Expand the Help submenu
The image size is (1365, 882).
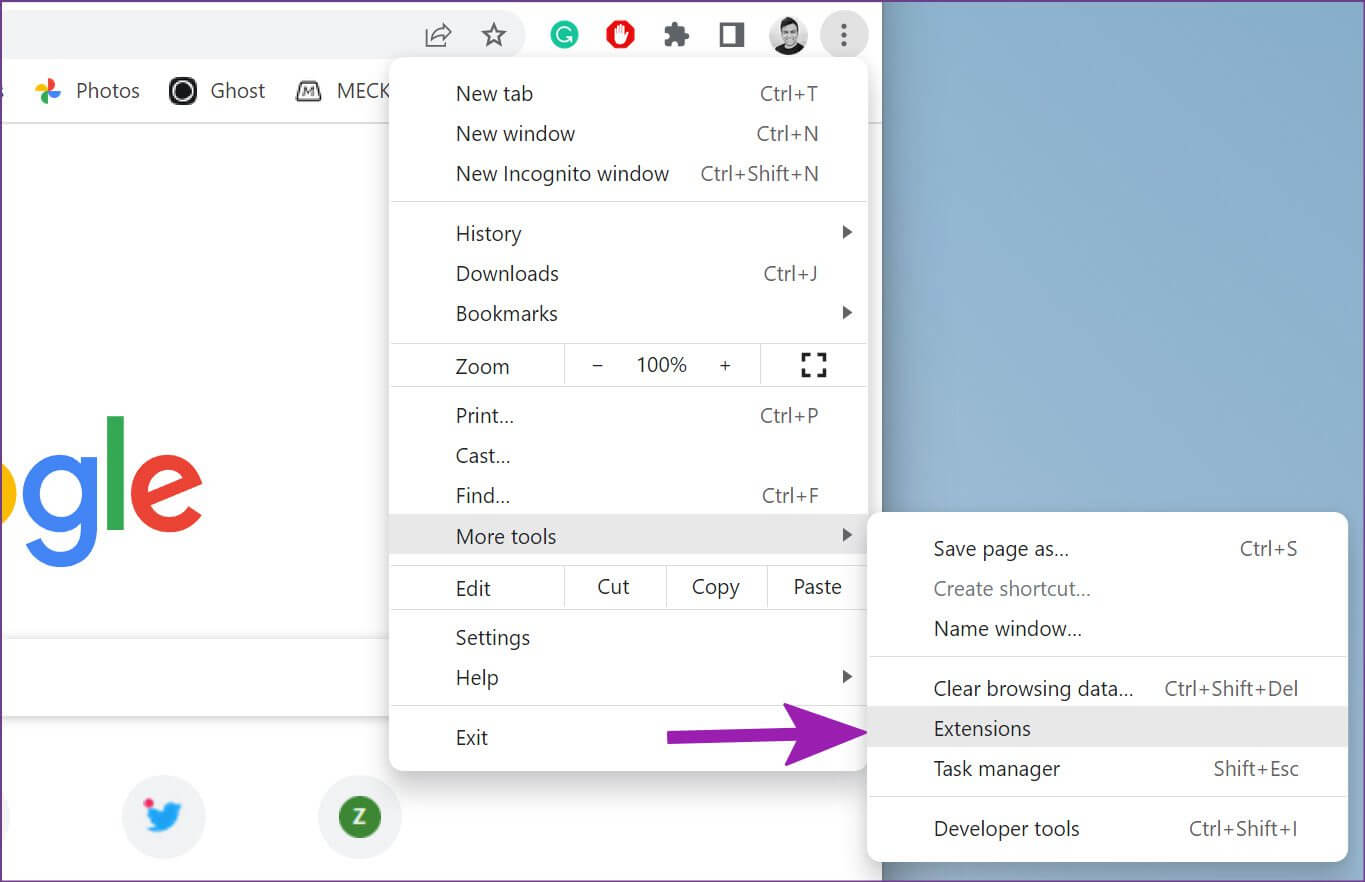pyautogui.click(x=628, y=677)
